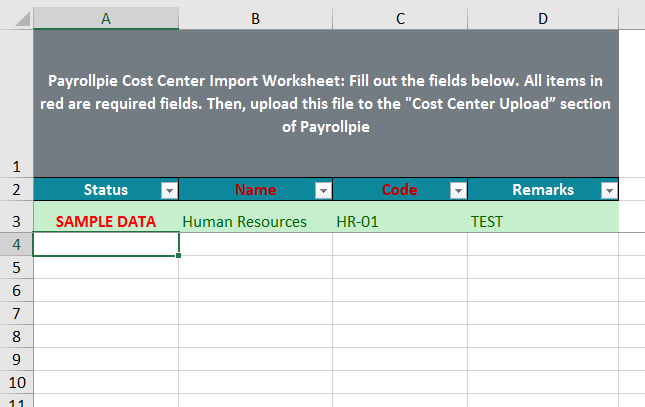
Task: Select row 3 header
Action: [x=16, y=216]
